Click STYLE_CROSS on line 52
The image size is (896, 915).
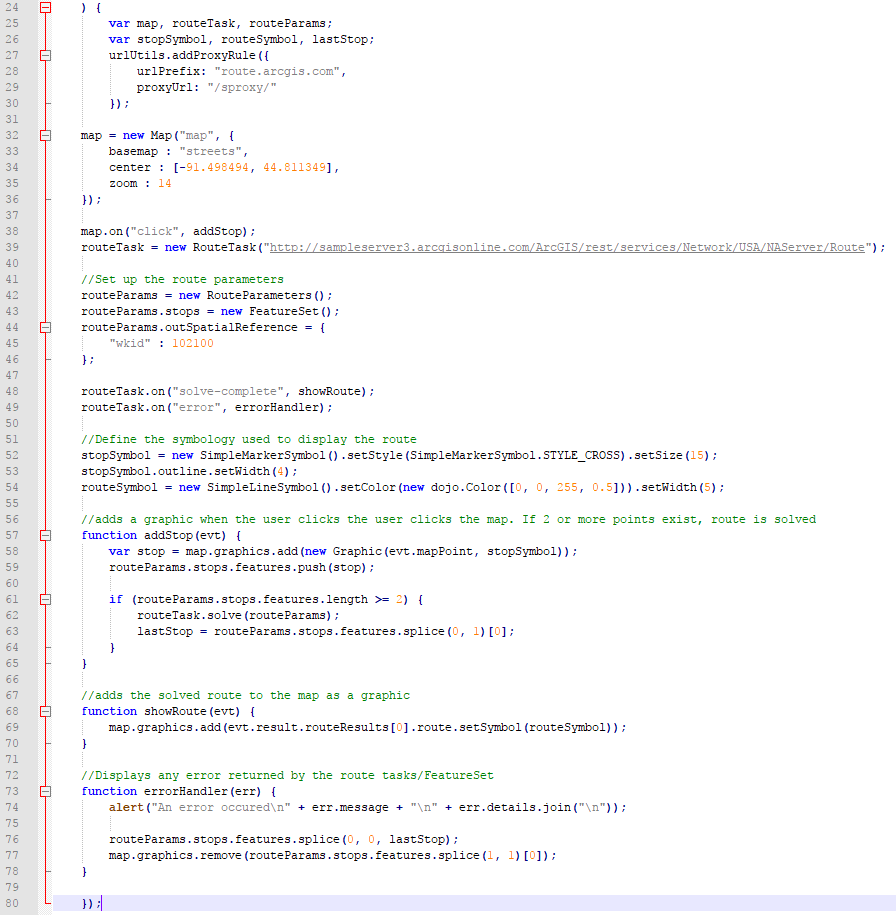pyautogui.click(x=581, y=455)
